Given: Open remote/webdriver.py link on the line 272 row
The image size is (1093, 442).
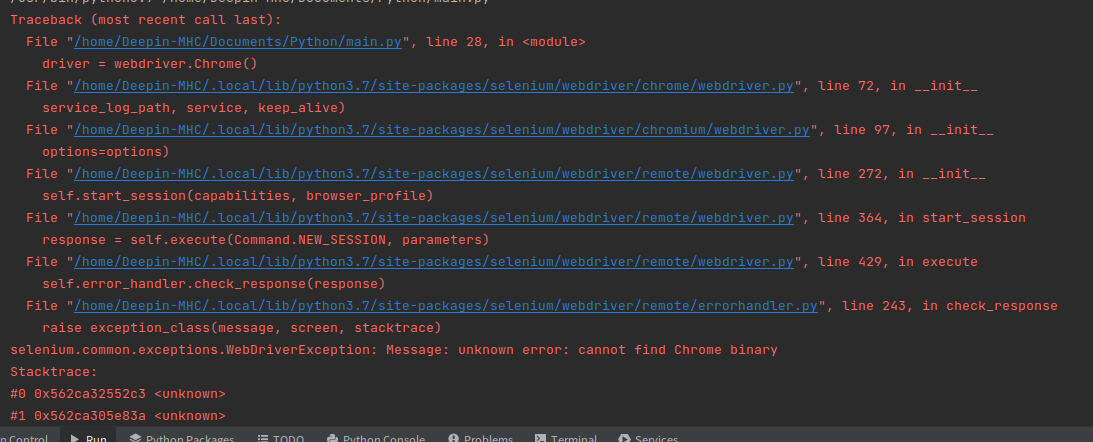Looking at the screenshot, I should pos(434,174).
